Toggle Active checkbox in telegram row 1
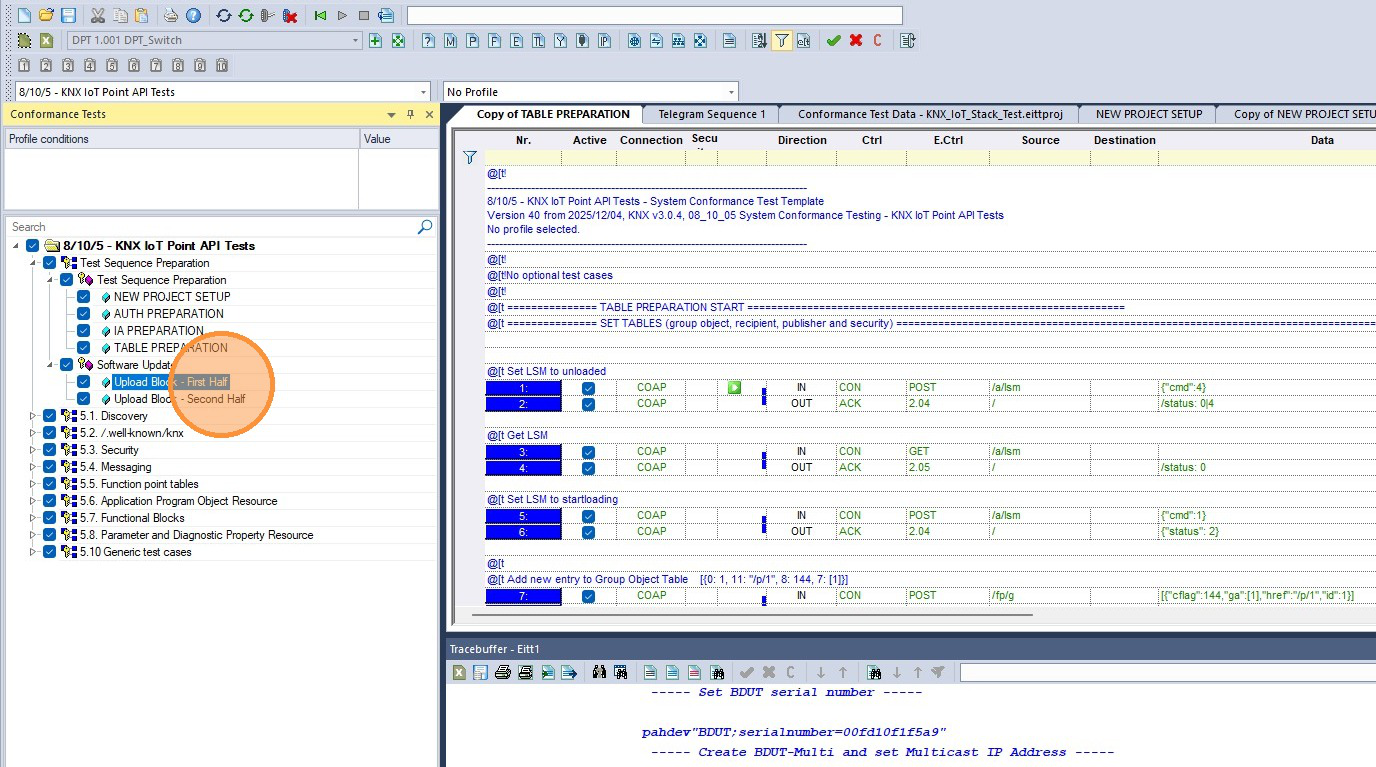 (589, 388)
